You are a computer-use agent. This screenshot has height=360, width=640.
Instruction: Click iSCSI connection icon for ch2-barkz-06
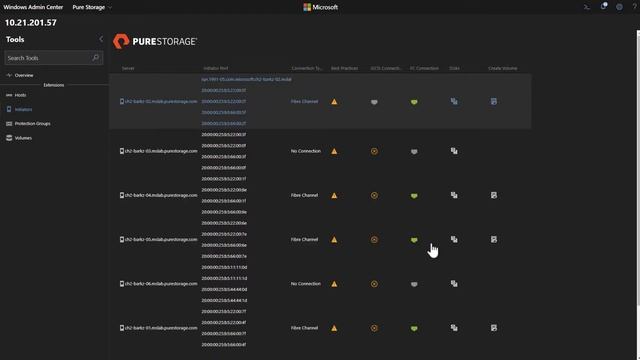[374, 284]
